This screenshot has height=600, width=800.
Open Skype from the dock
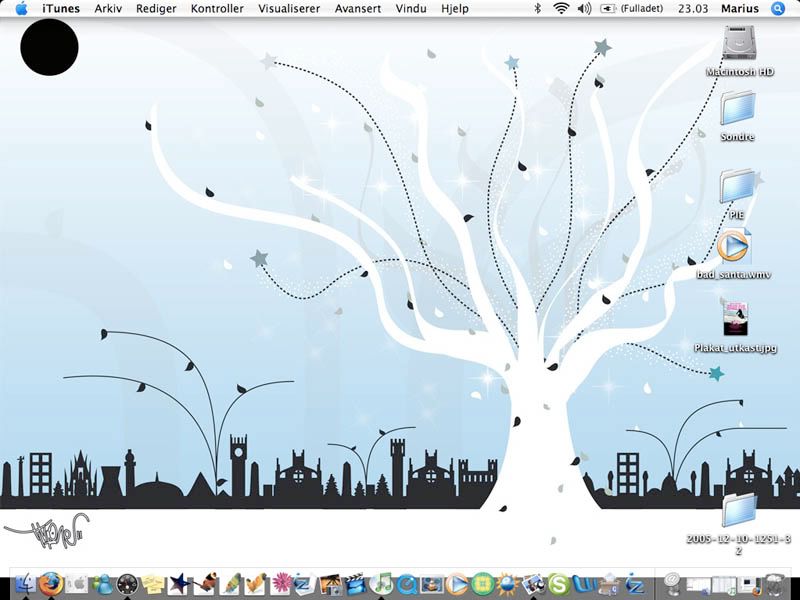(557, 583)
